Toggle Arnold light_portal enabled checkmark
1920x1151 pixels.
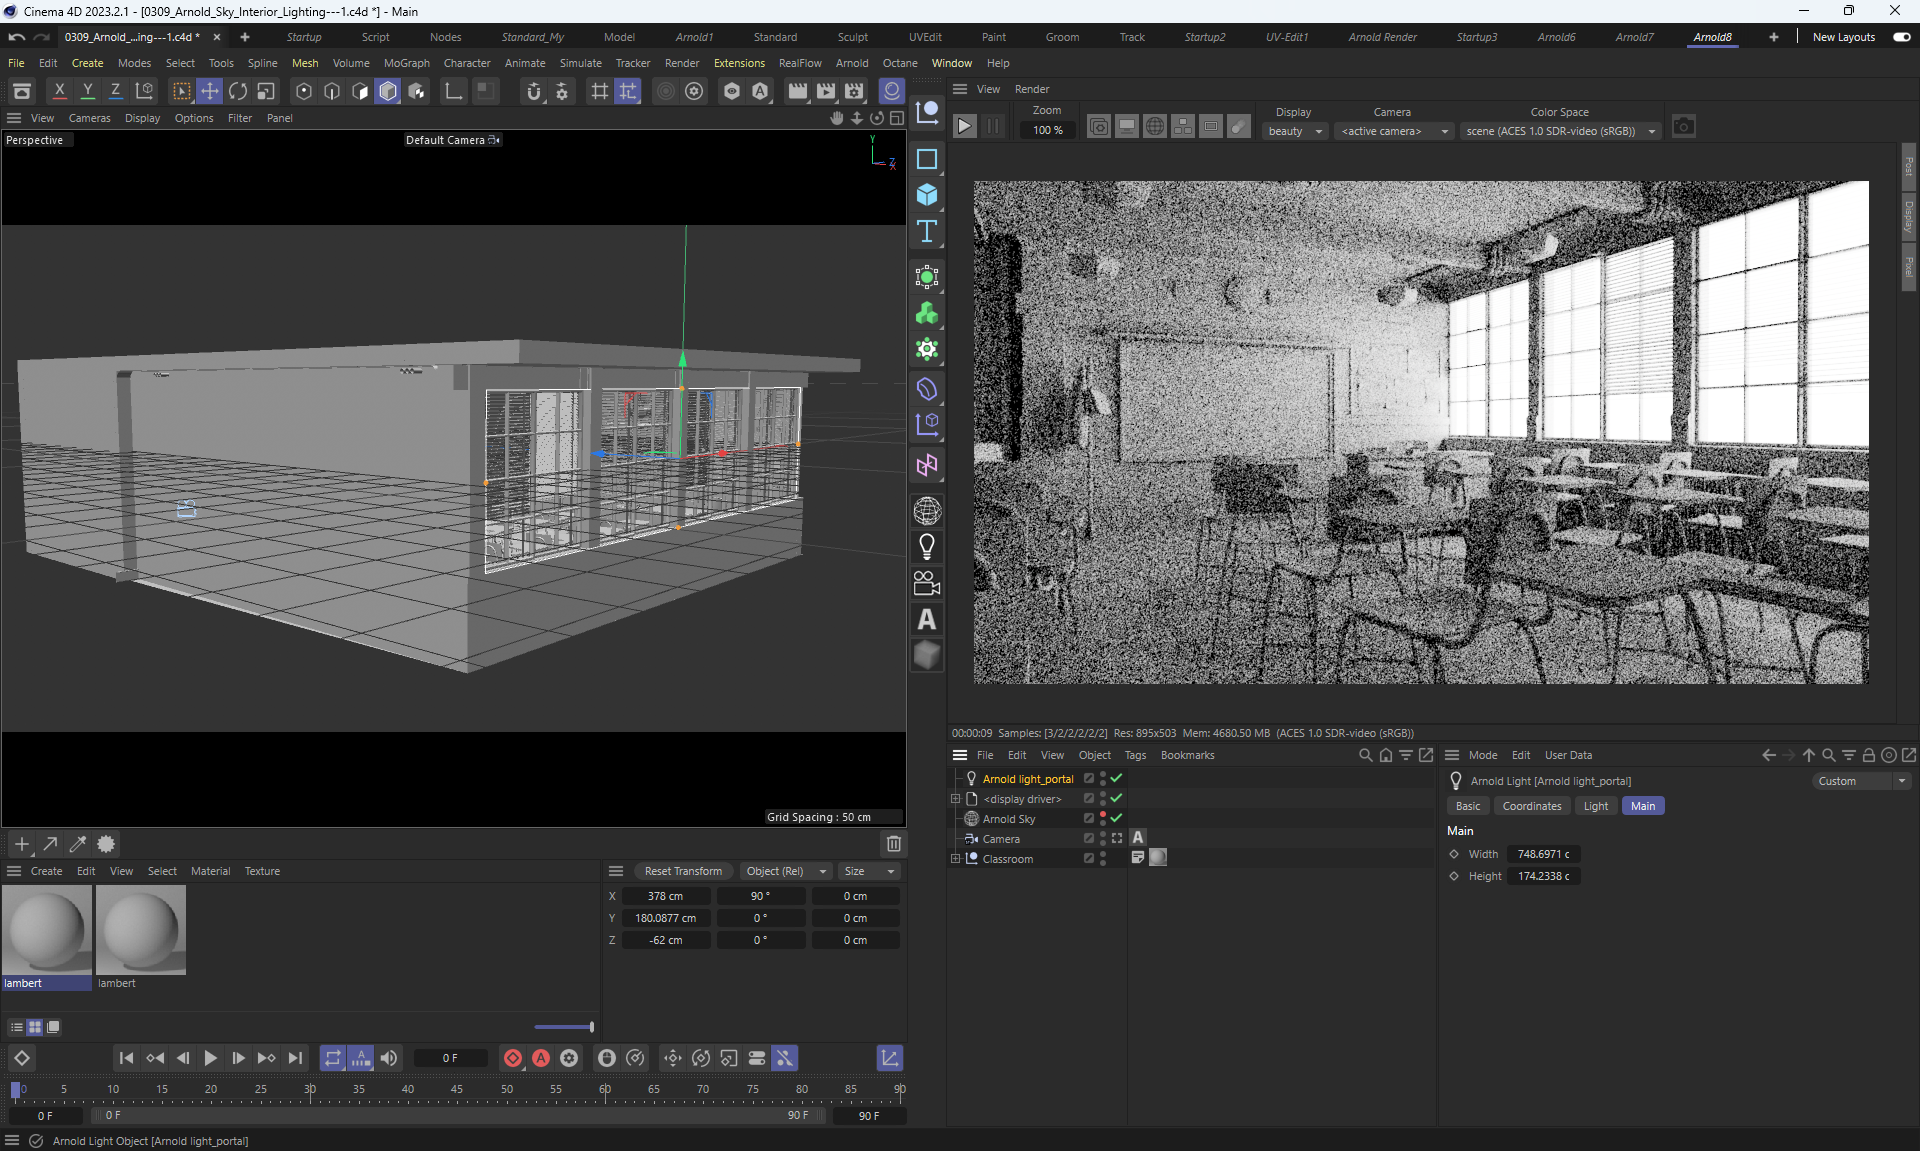pyautogui.click(x=1116, y=778)
